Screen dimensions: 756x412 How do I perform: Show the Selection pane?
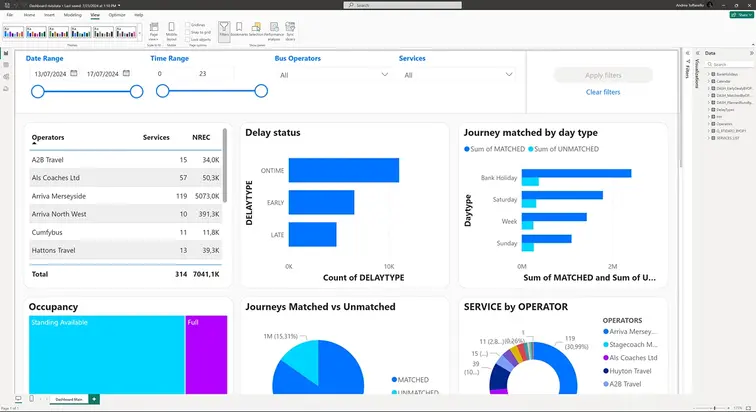tap(256, 30)
